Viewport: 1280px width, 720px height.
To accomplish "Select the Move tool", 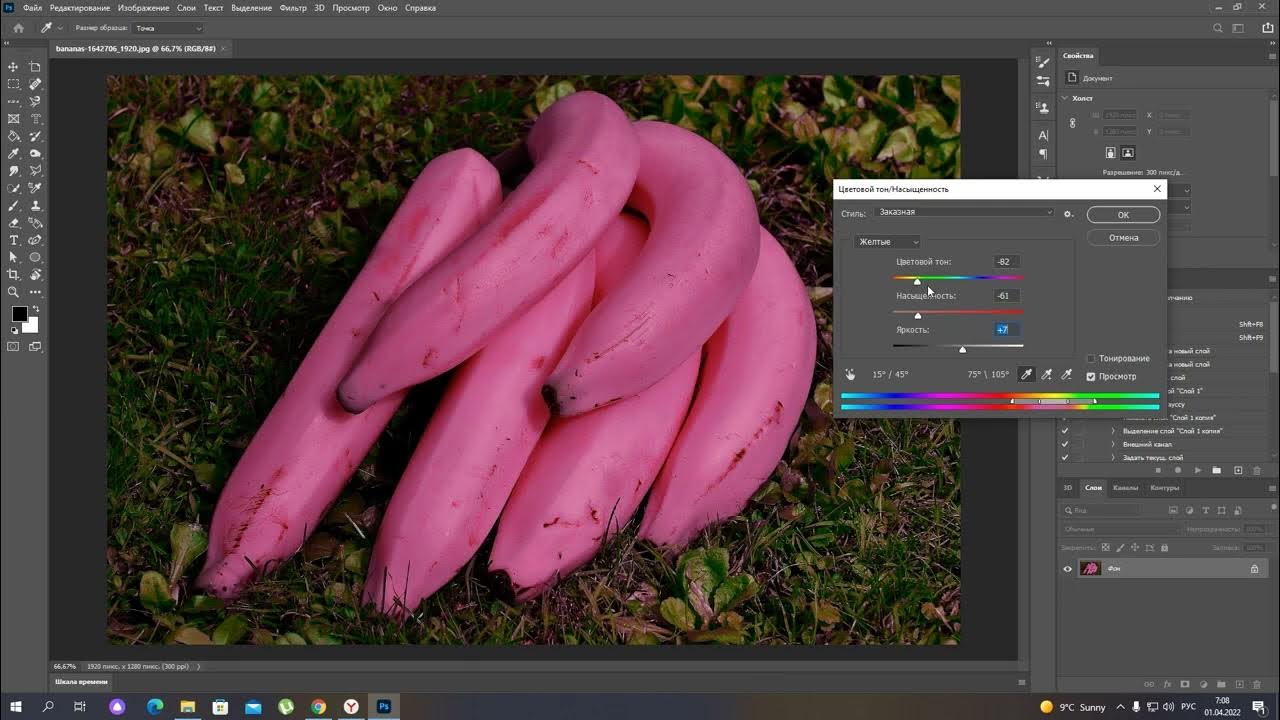I will coord(14,67).
